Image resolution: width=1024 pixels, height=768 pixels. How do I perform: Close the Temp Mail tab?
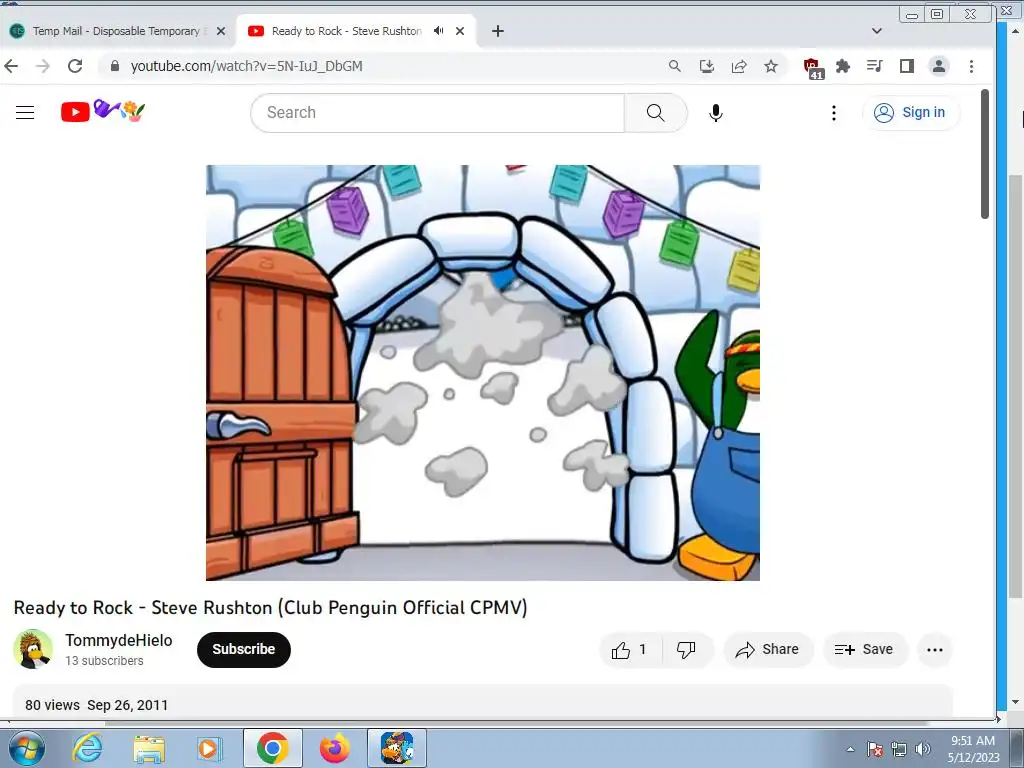[221, 31]
